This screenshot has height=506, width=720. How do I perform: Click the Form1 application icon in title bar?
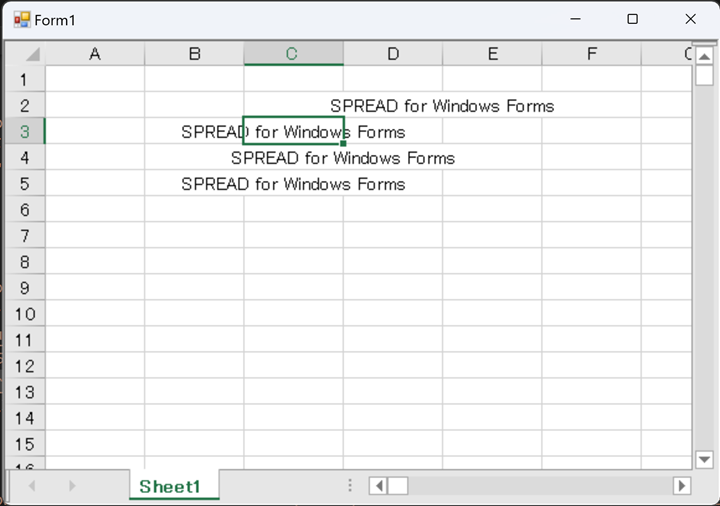click(22, 20)
